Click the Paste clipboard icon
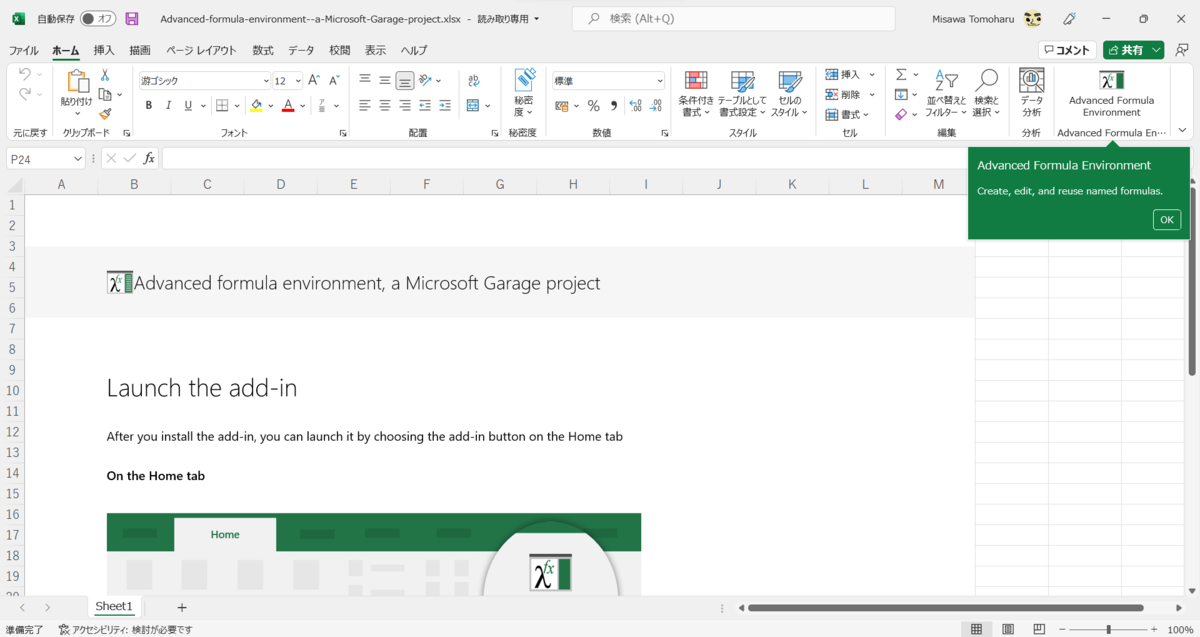 click(76, 82)
